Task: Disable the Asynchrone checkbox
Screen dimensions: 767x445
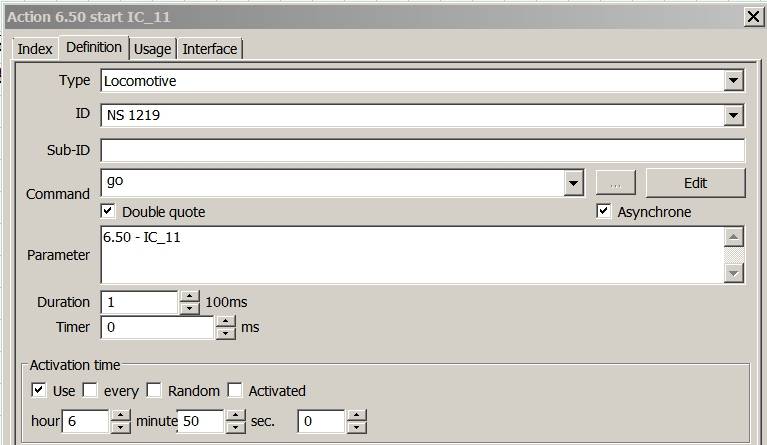Action: click(x=603, y=212)
